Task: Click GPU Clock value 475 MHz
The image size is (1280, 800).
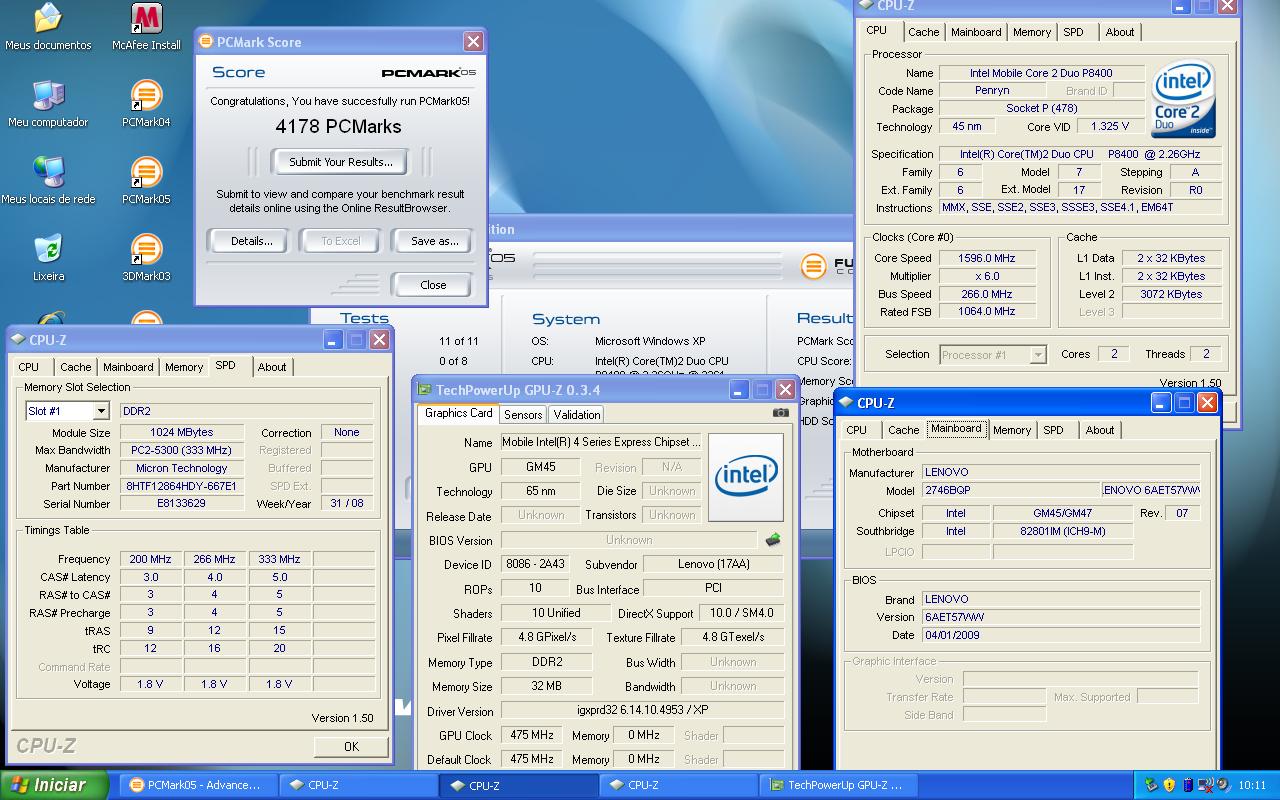Action: [x=532, y=735]
